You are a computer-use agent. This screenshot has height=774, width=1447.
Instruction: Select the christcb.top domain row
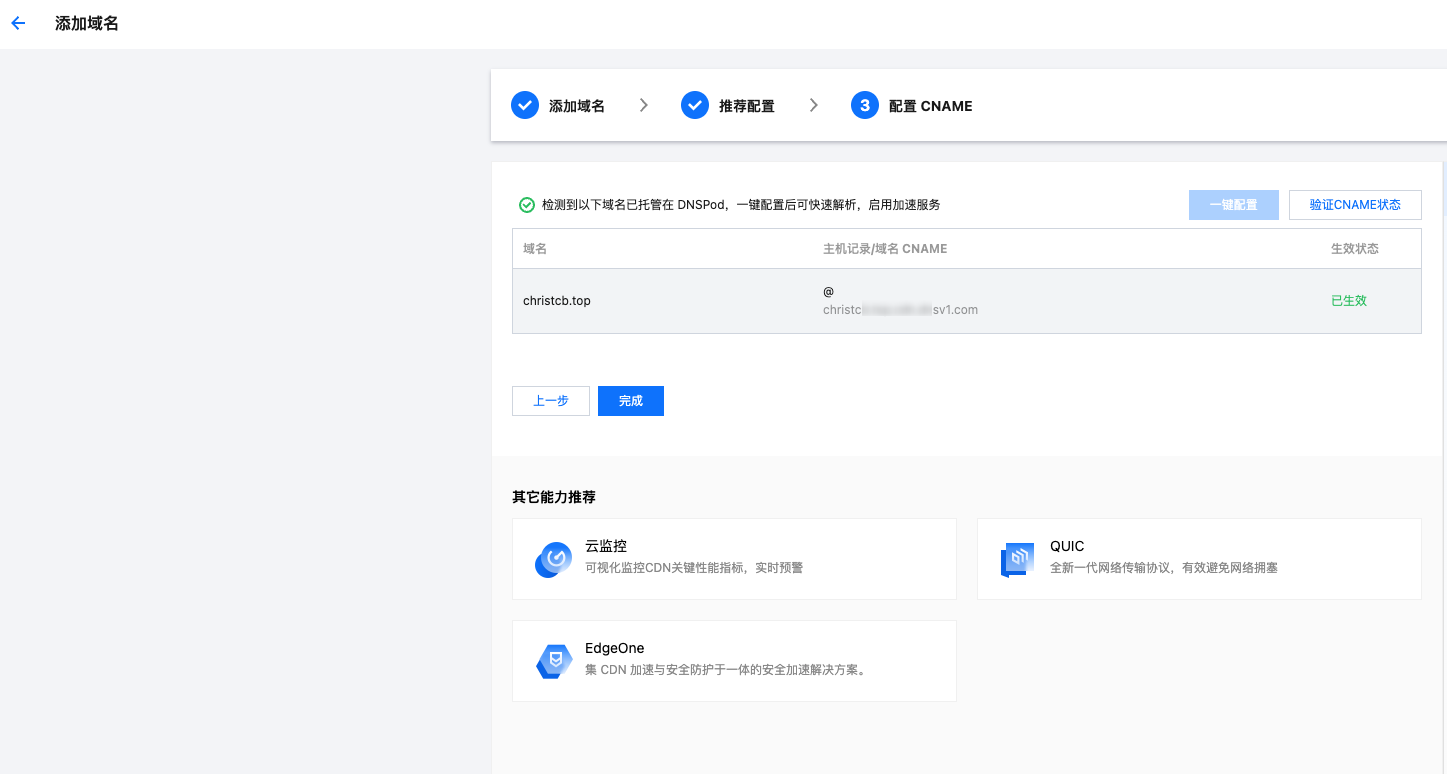(557, 301)
